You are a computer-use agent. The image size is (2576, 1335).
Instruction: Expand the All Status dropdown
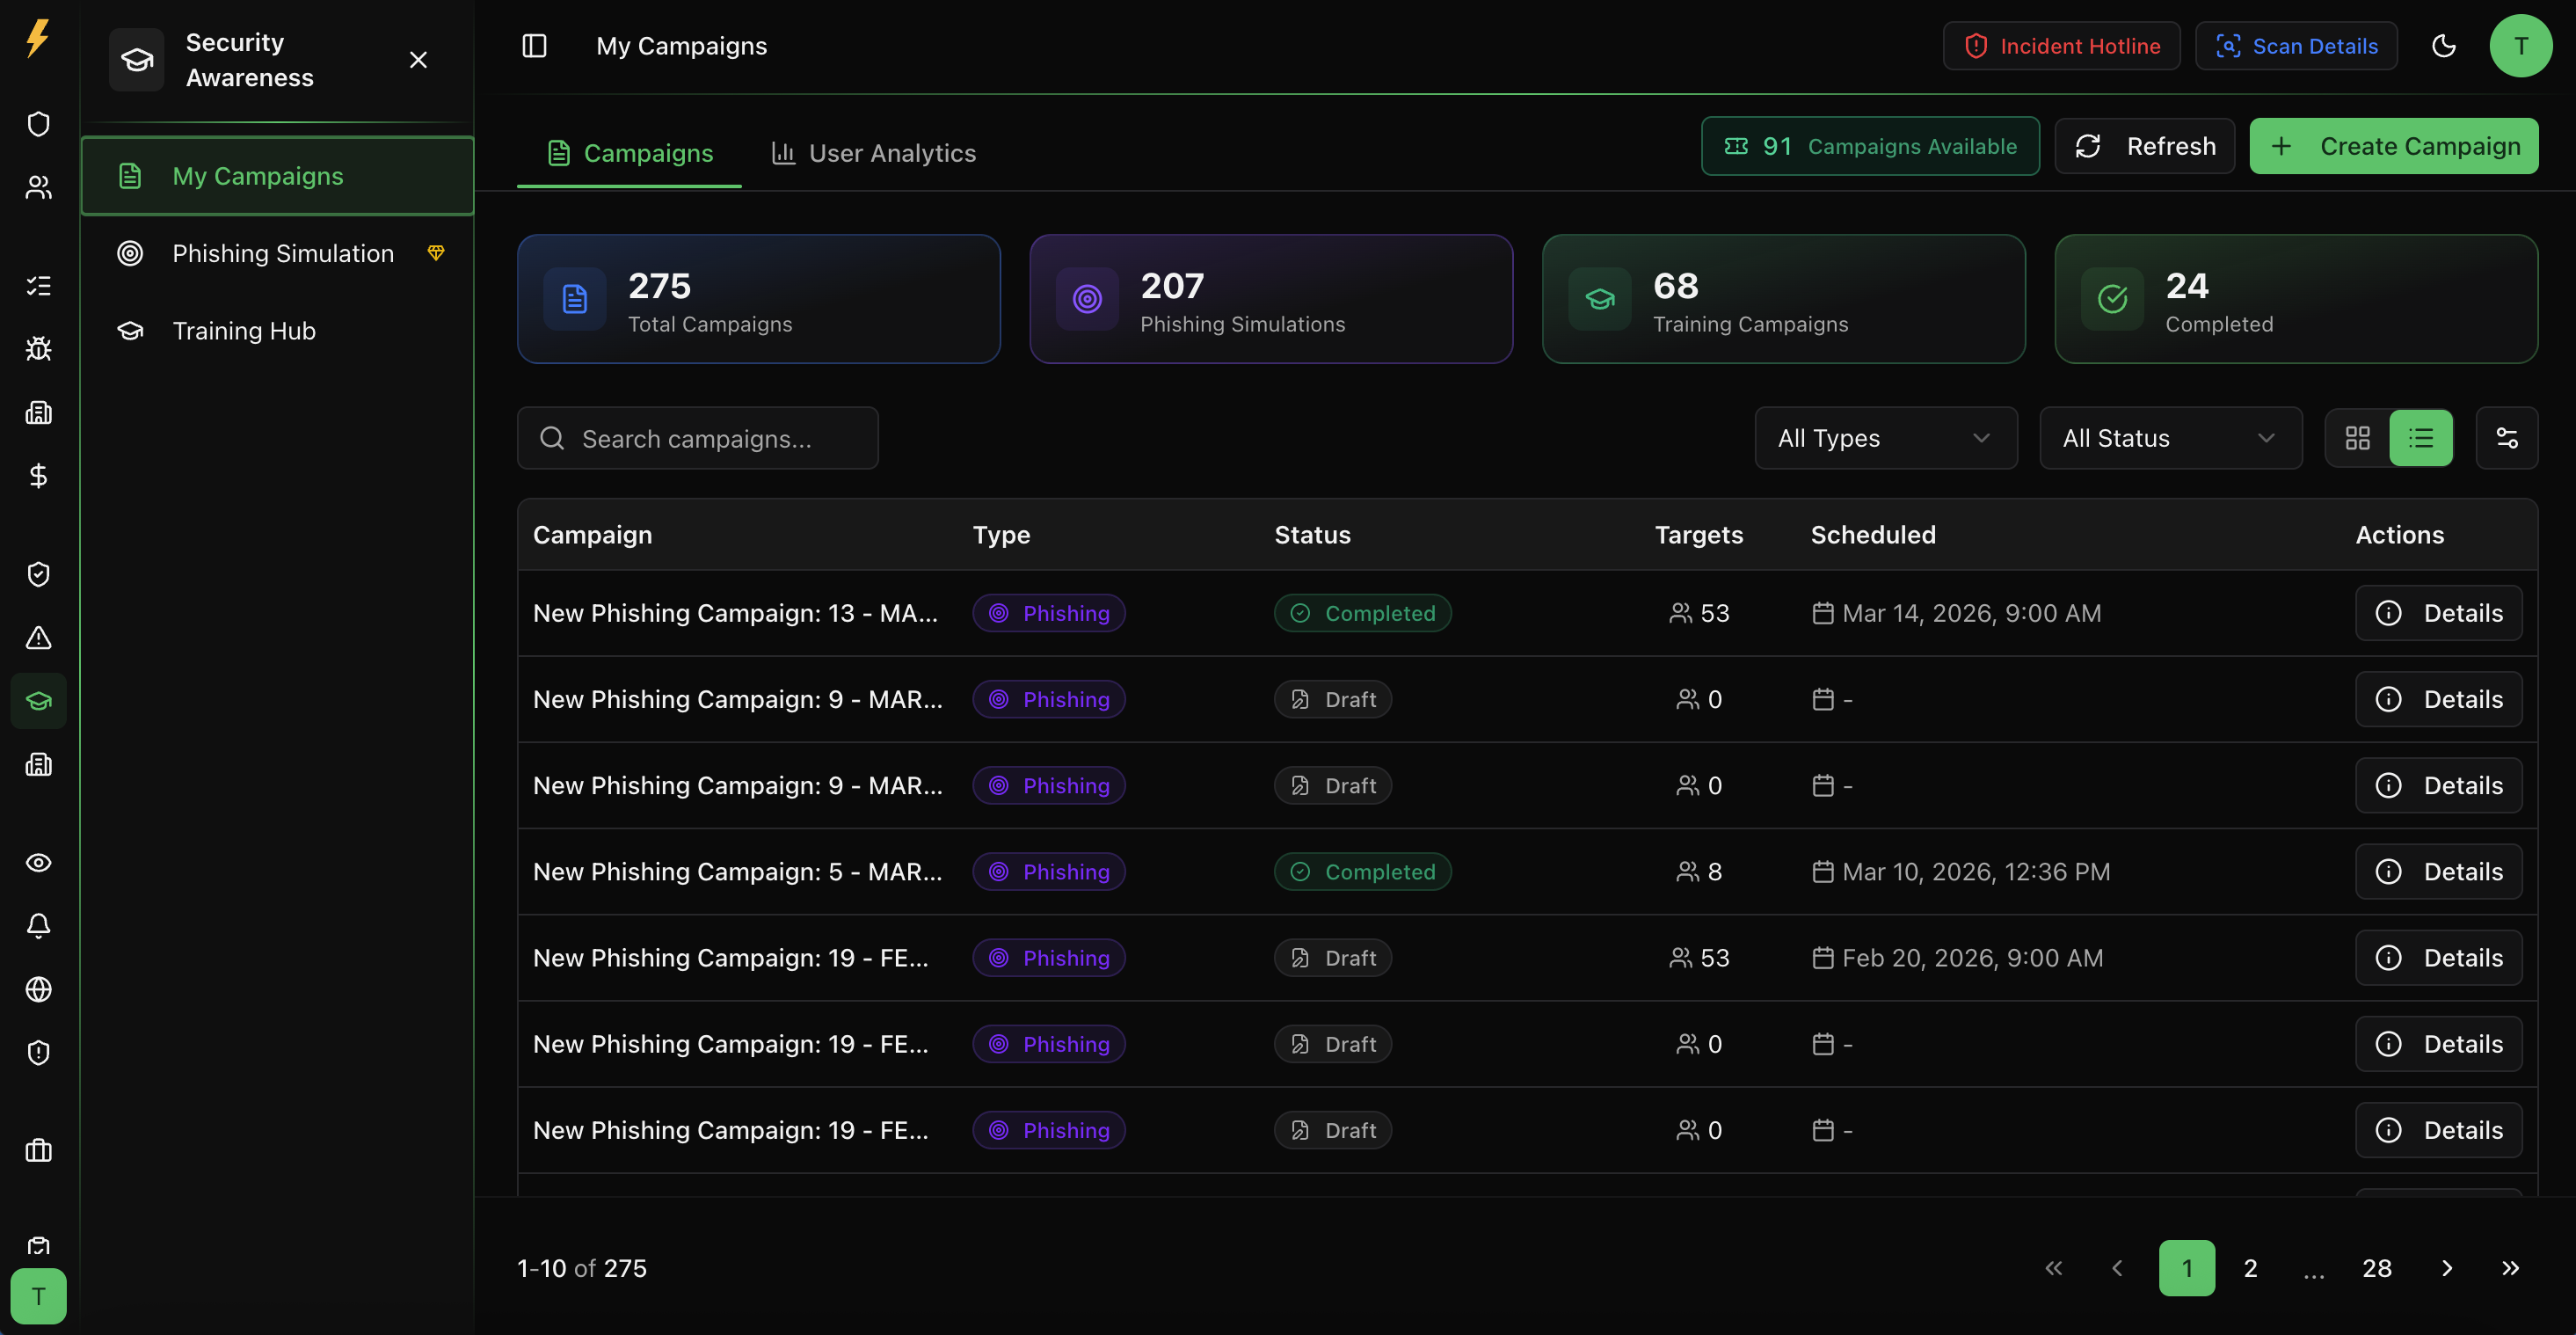click(x=2170, y=438)
